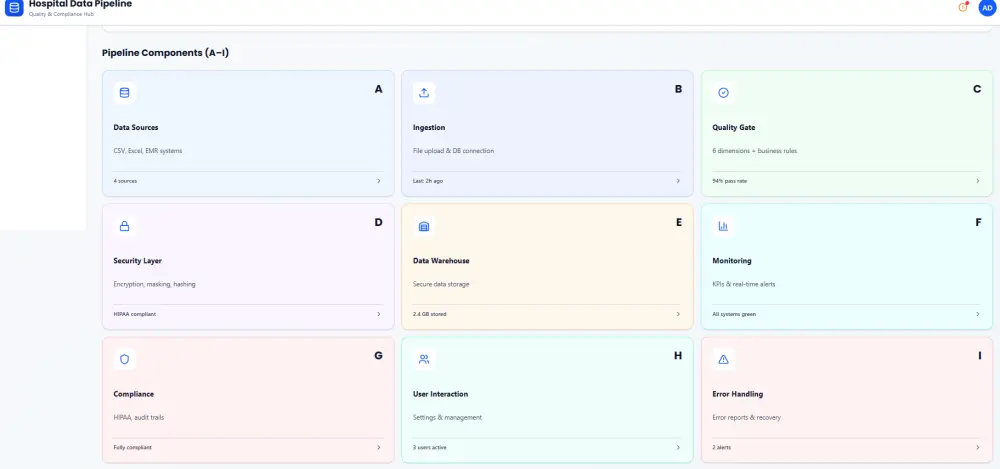Click 'KPIs & real-time alerts' description

coord(744,285)
